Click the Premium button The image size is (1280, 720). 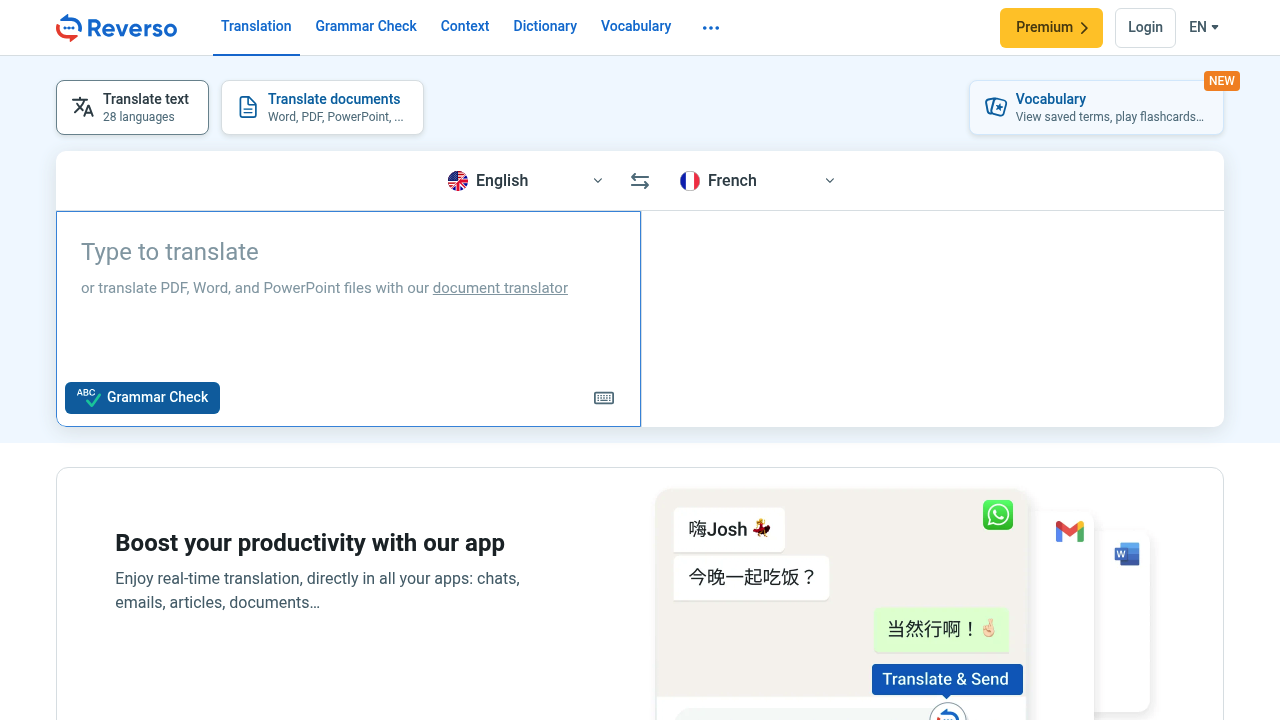click(1051, 28)
